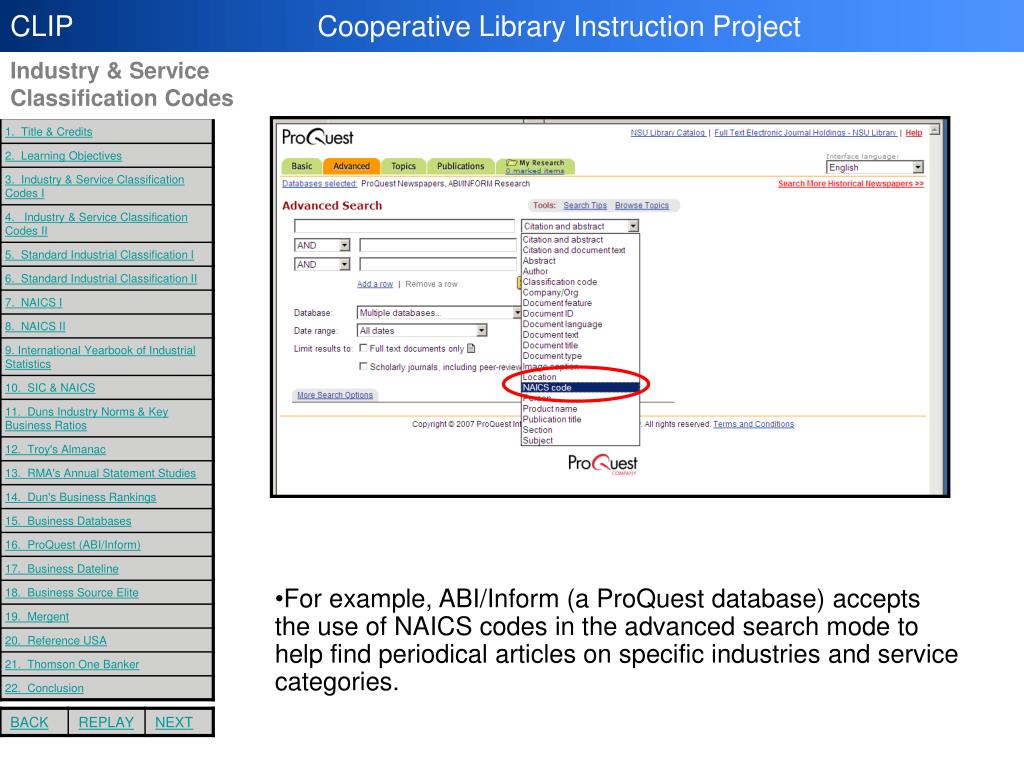Open the Topics tab
Image resolution: width=1024 pixels, height=768 pixels.
pyautogui.click(x=404, y=167)
